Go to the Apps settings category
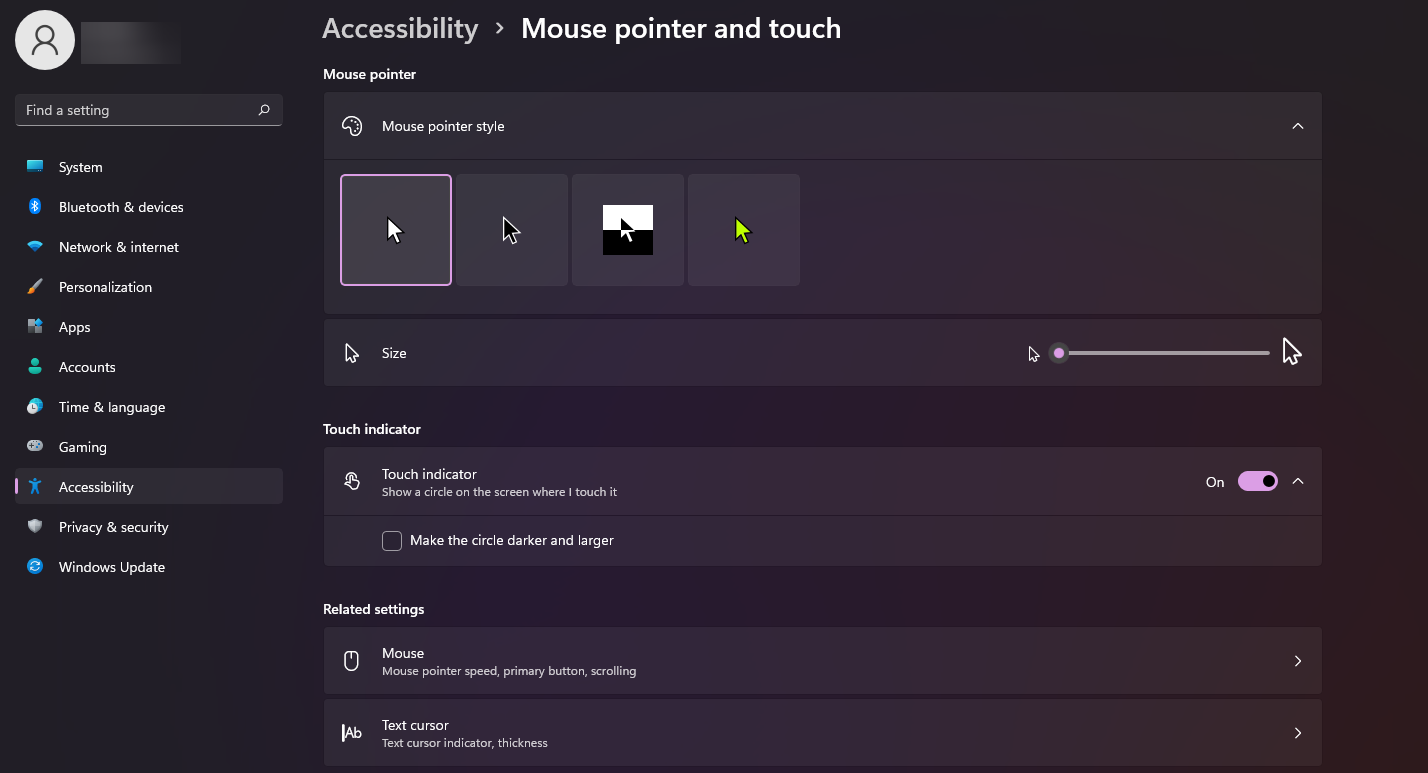 click(149, 327)
